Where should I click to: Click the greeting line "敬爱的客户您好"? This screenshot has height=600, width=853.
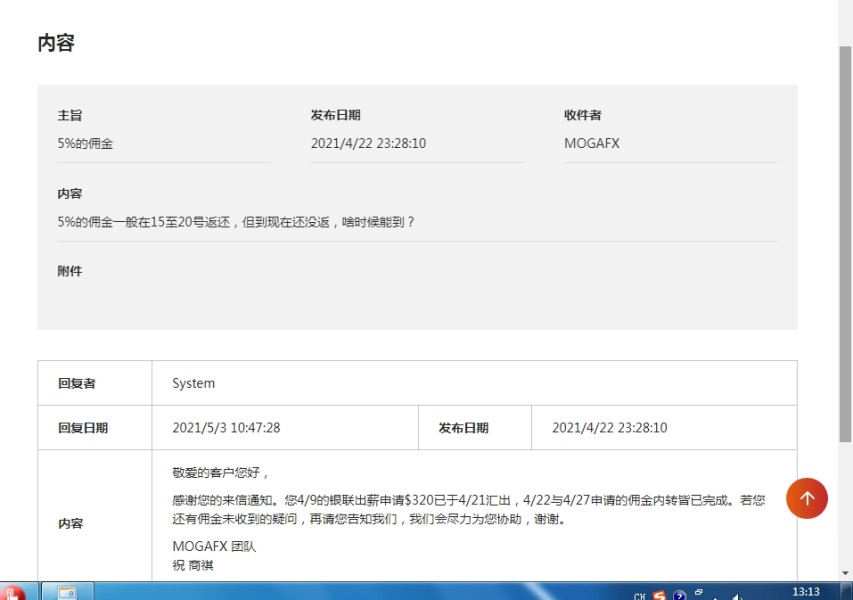(220, 473)
